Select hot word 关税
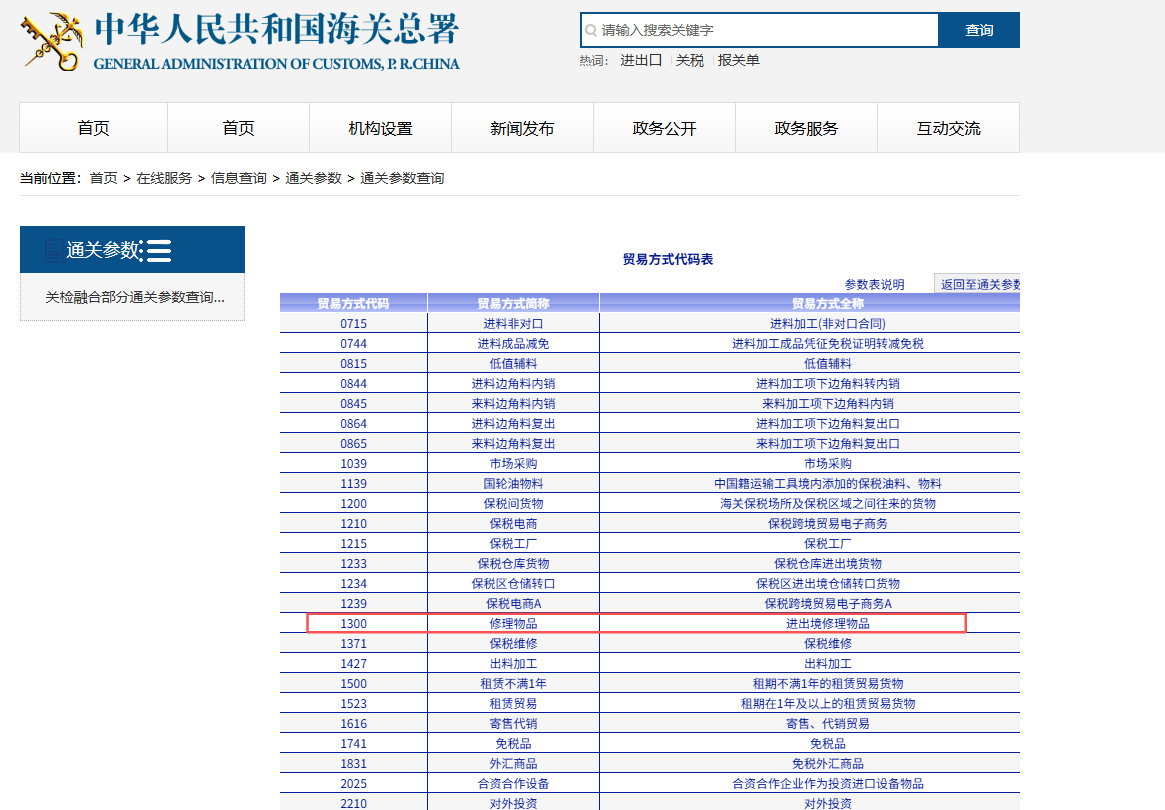This screenshot has width=1165, height=810. pyautogui.click(x=689, y=60)
